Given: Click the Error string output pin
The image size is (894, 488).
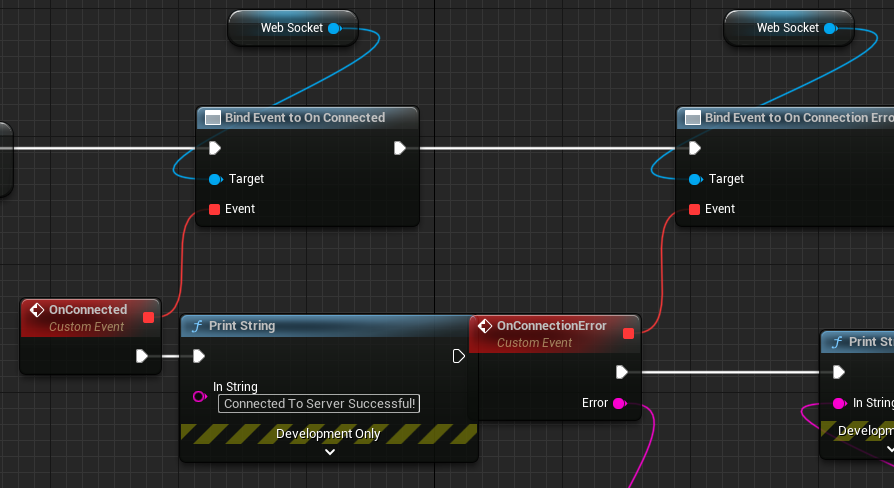Looking at the screenshot, I should pyautogui.click(x=619, y=404).
